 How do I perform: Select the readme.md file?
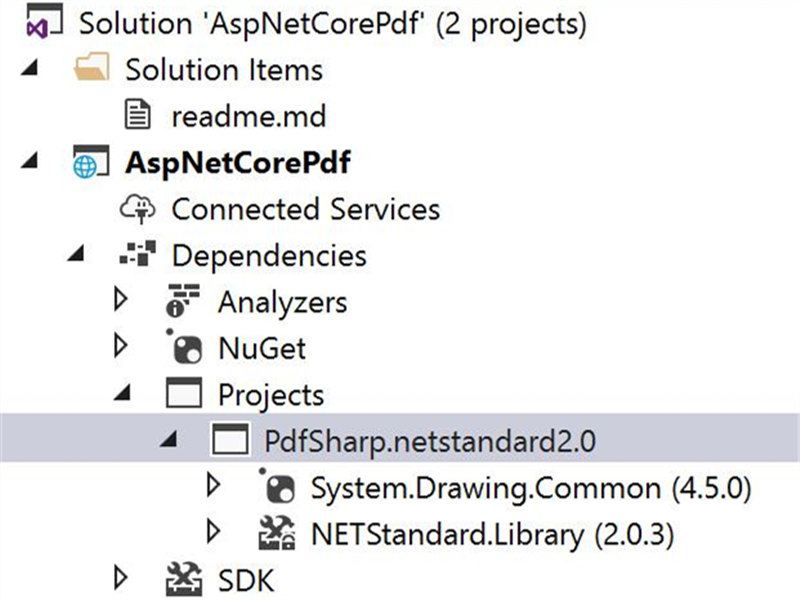[x=248, y=116]
